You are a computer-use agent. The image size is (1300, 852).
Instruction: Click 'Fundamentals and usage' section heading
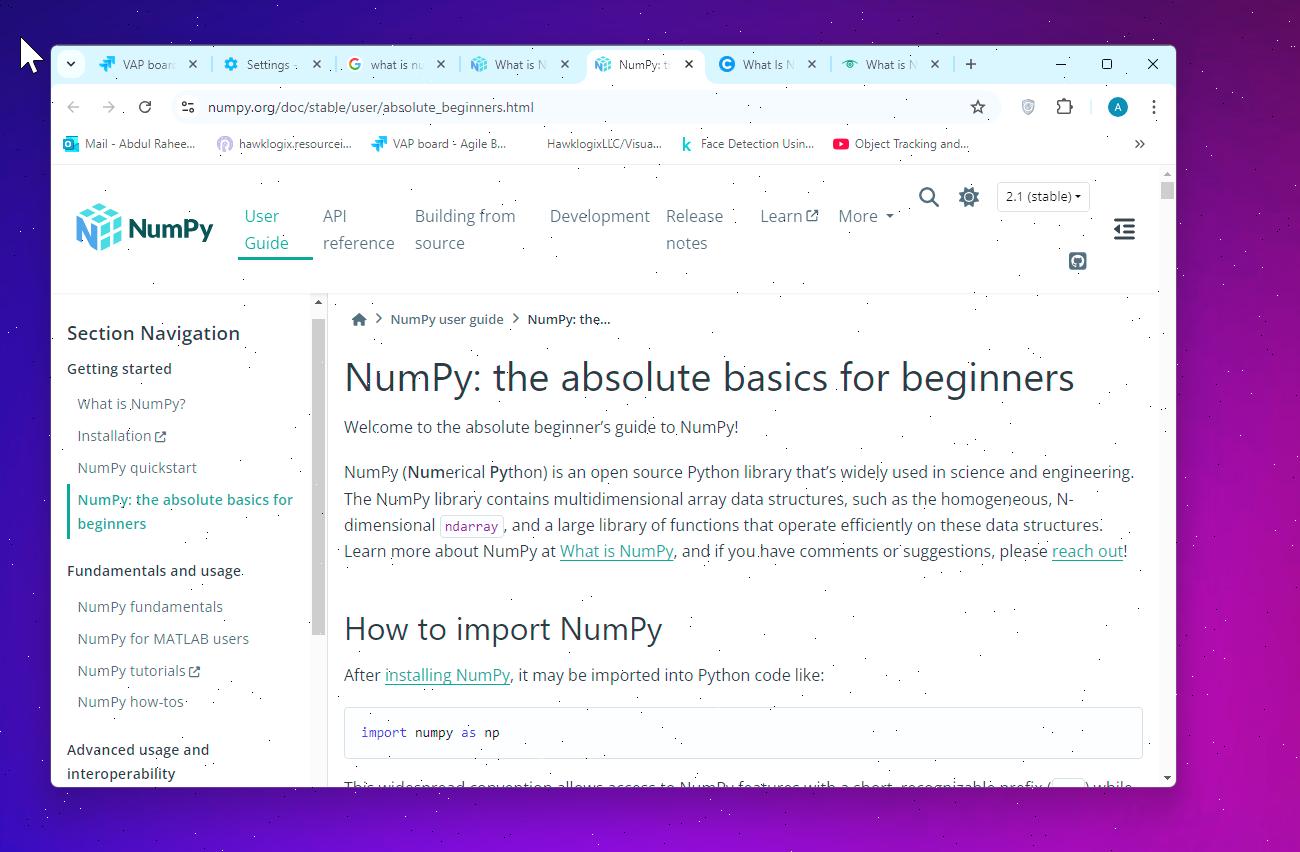(154, 571)
